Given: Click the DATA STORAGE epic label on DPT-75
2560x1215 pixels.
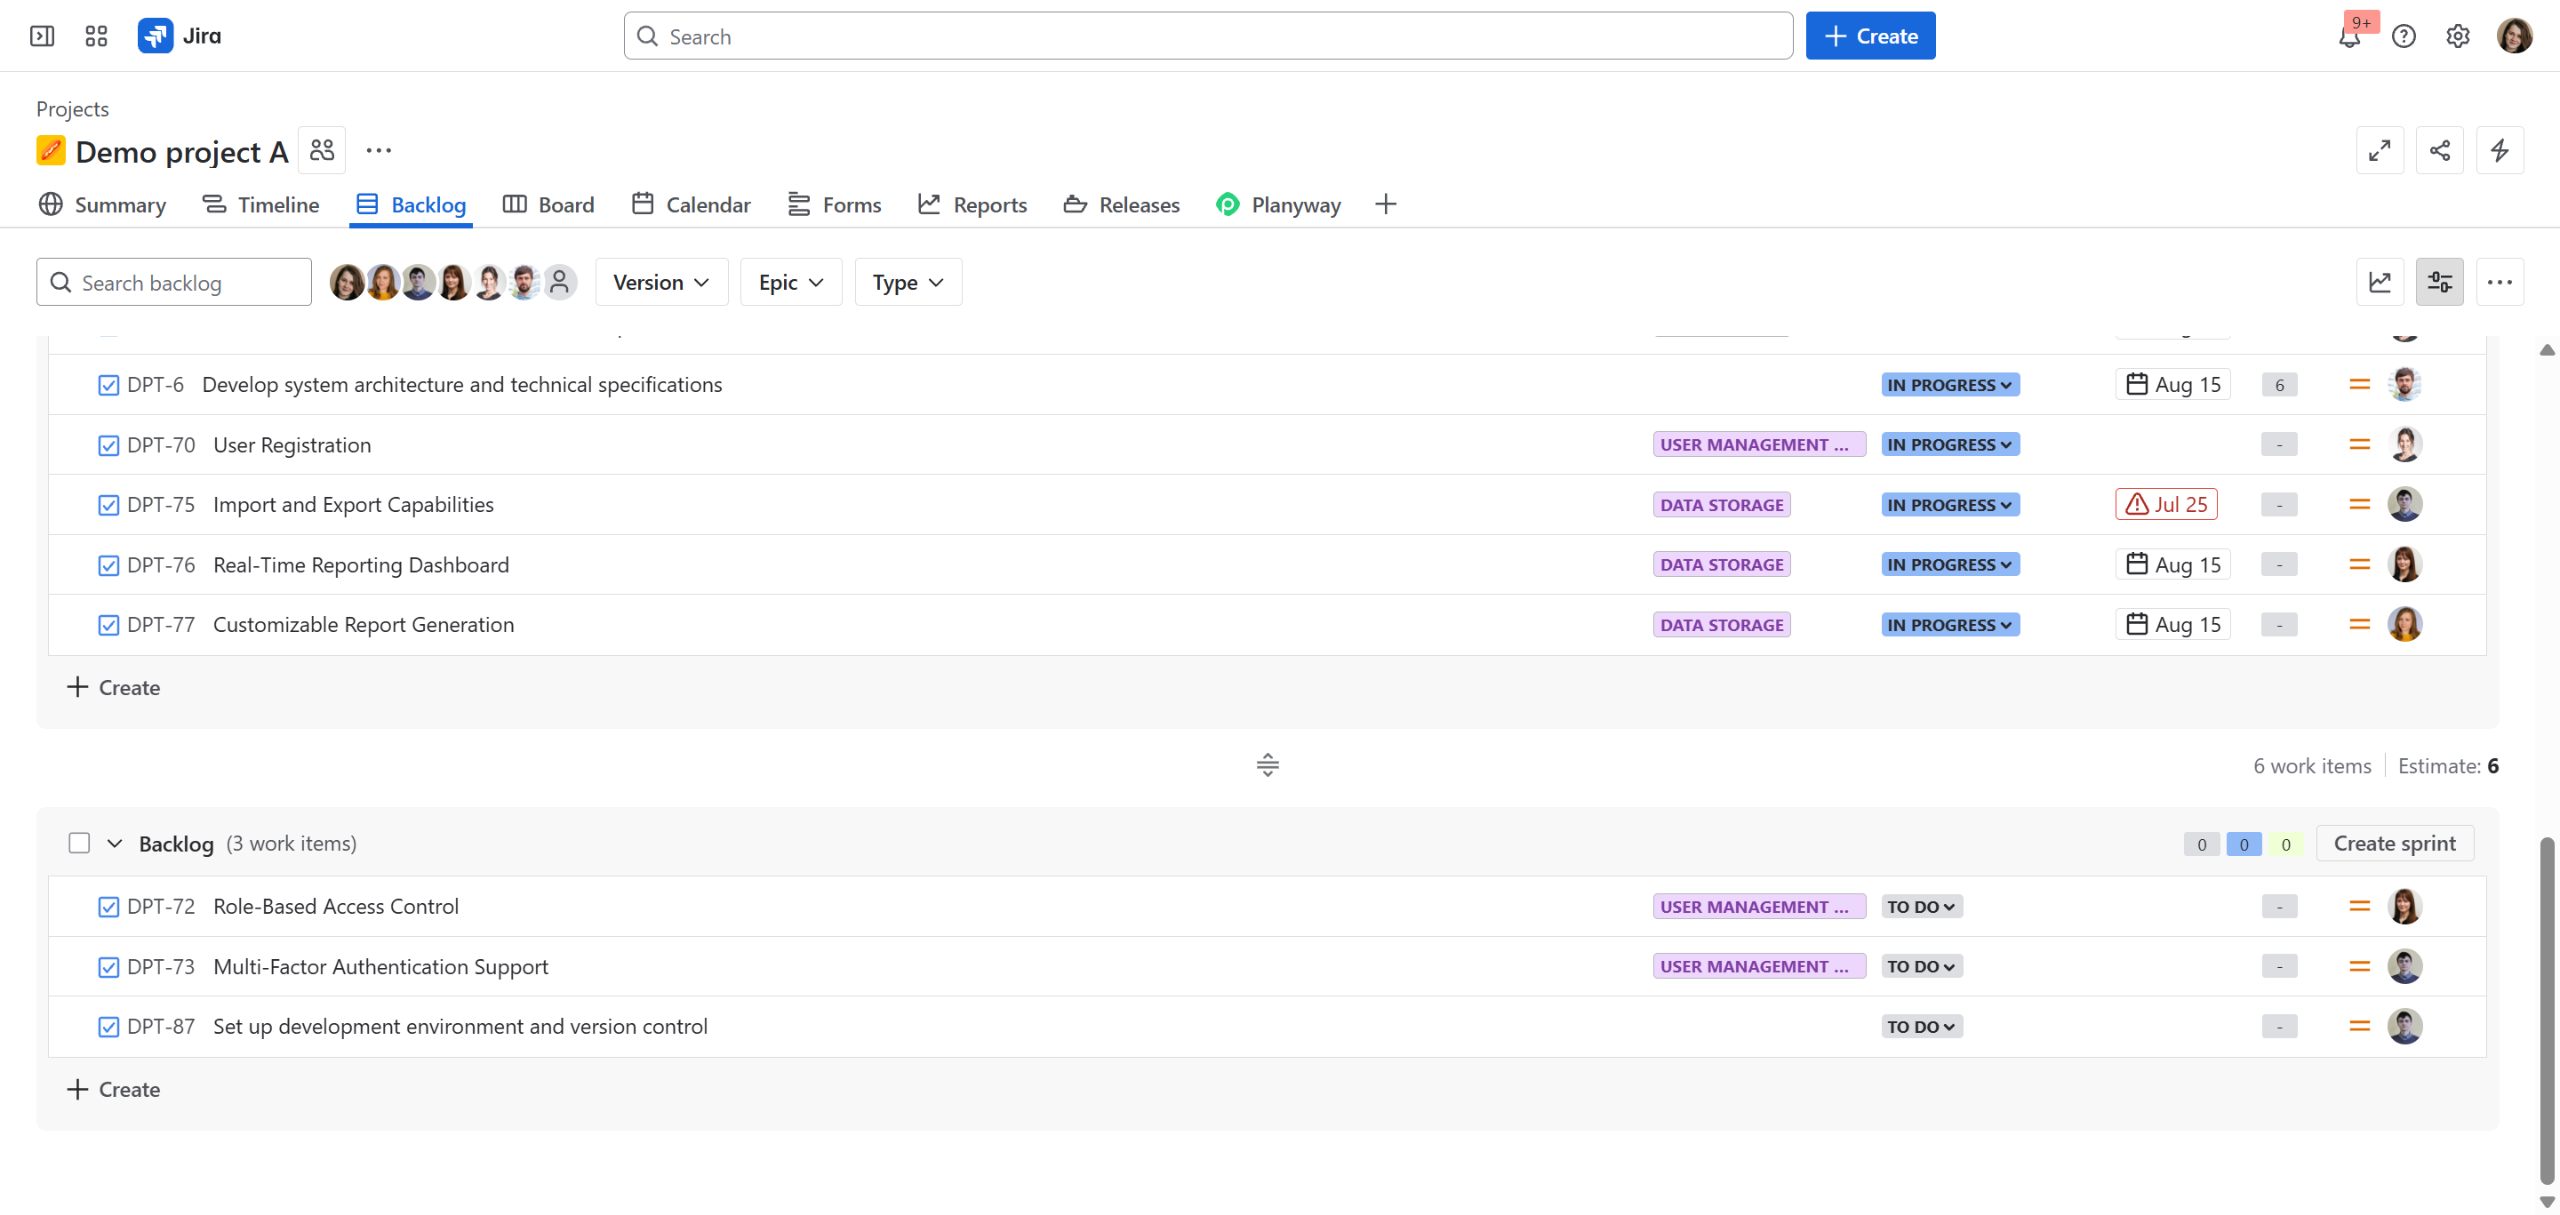Looking at the screenshot, I should 1721,505.
